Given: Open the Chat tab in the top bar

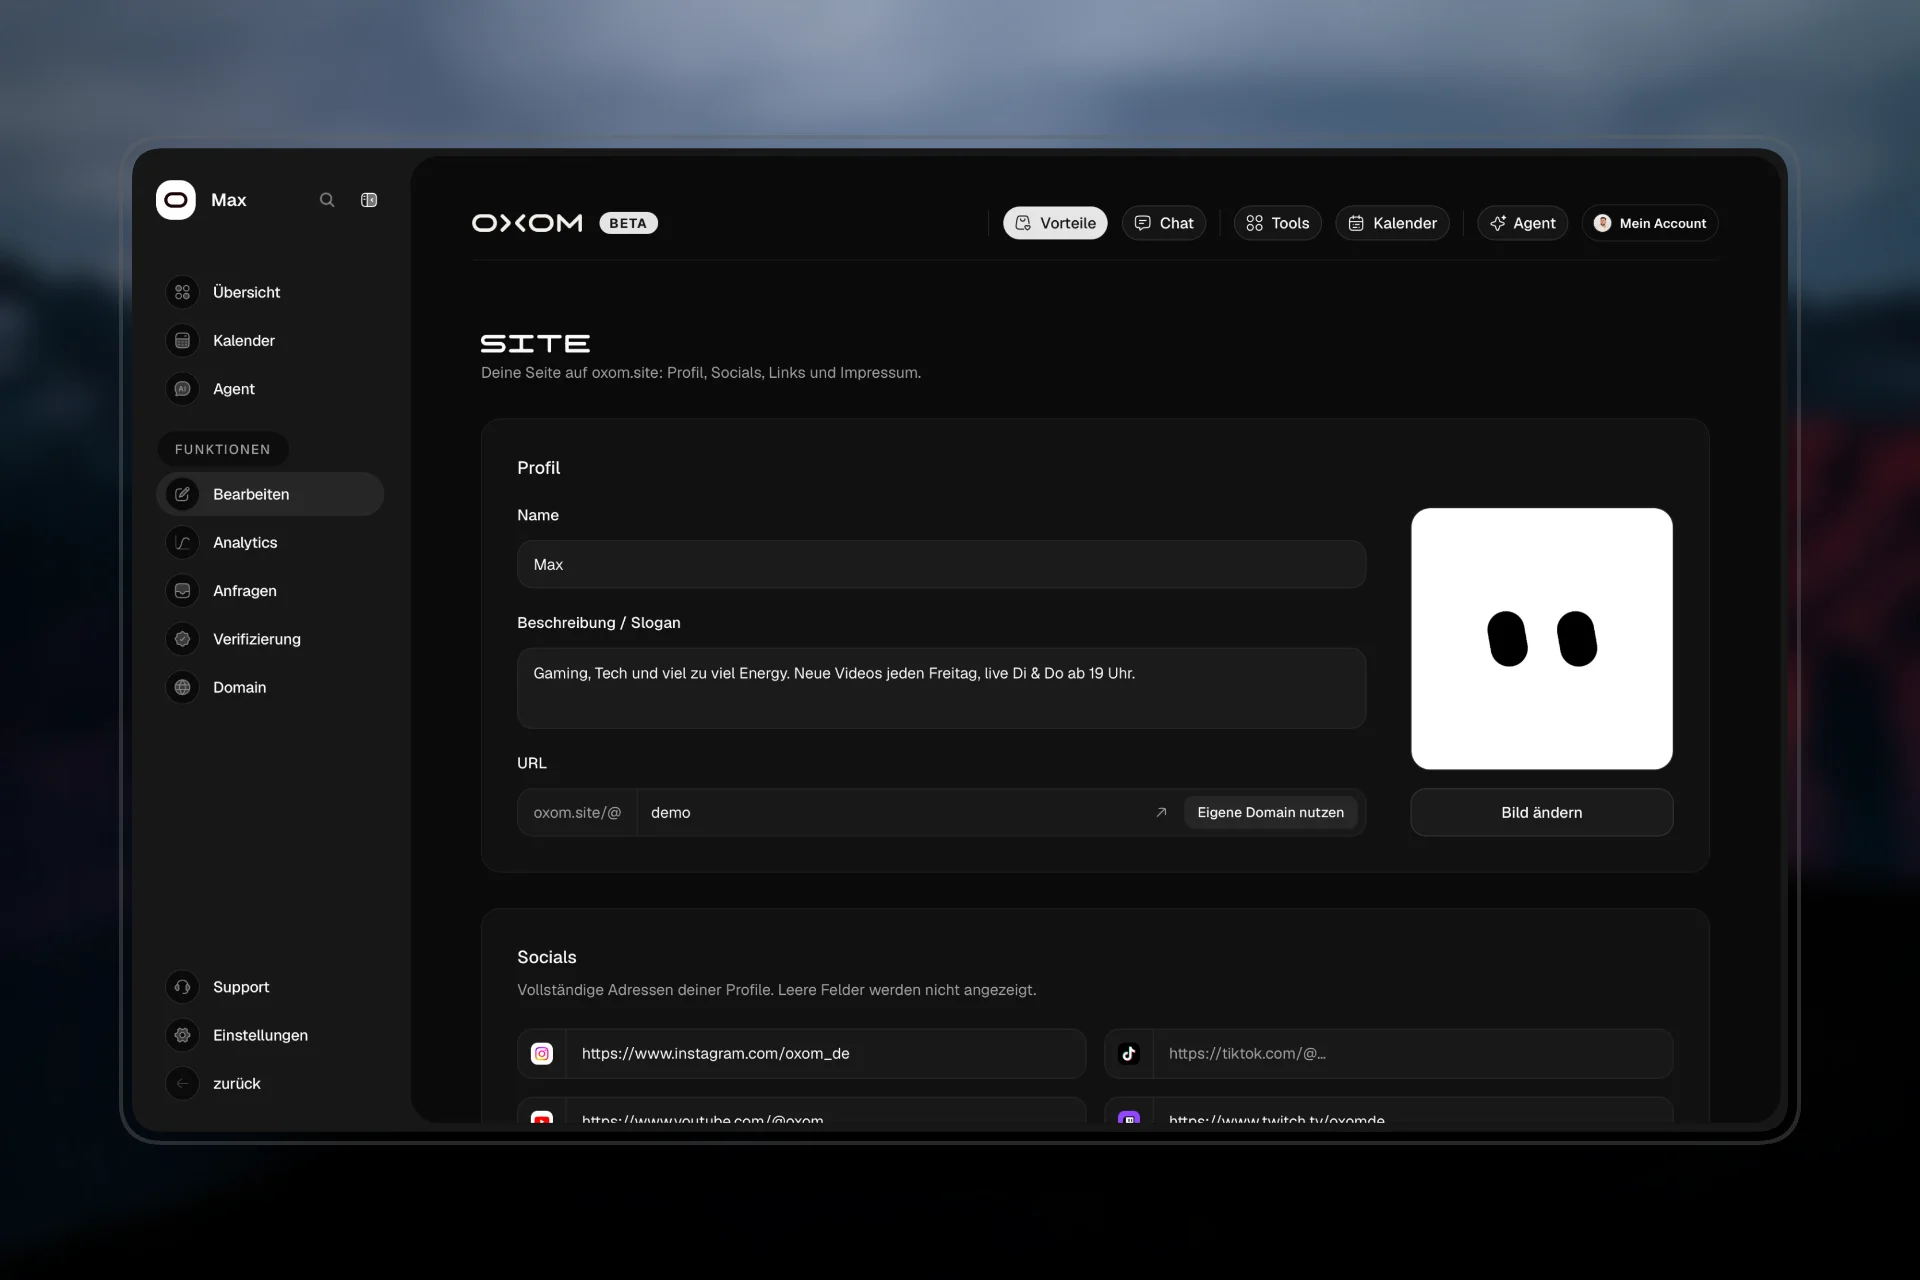Looking at the screenshot, I should (x=1164, y=223).
